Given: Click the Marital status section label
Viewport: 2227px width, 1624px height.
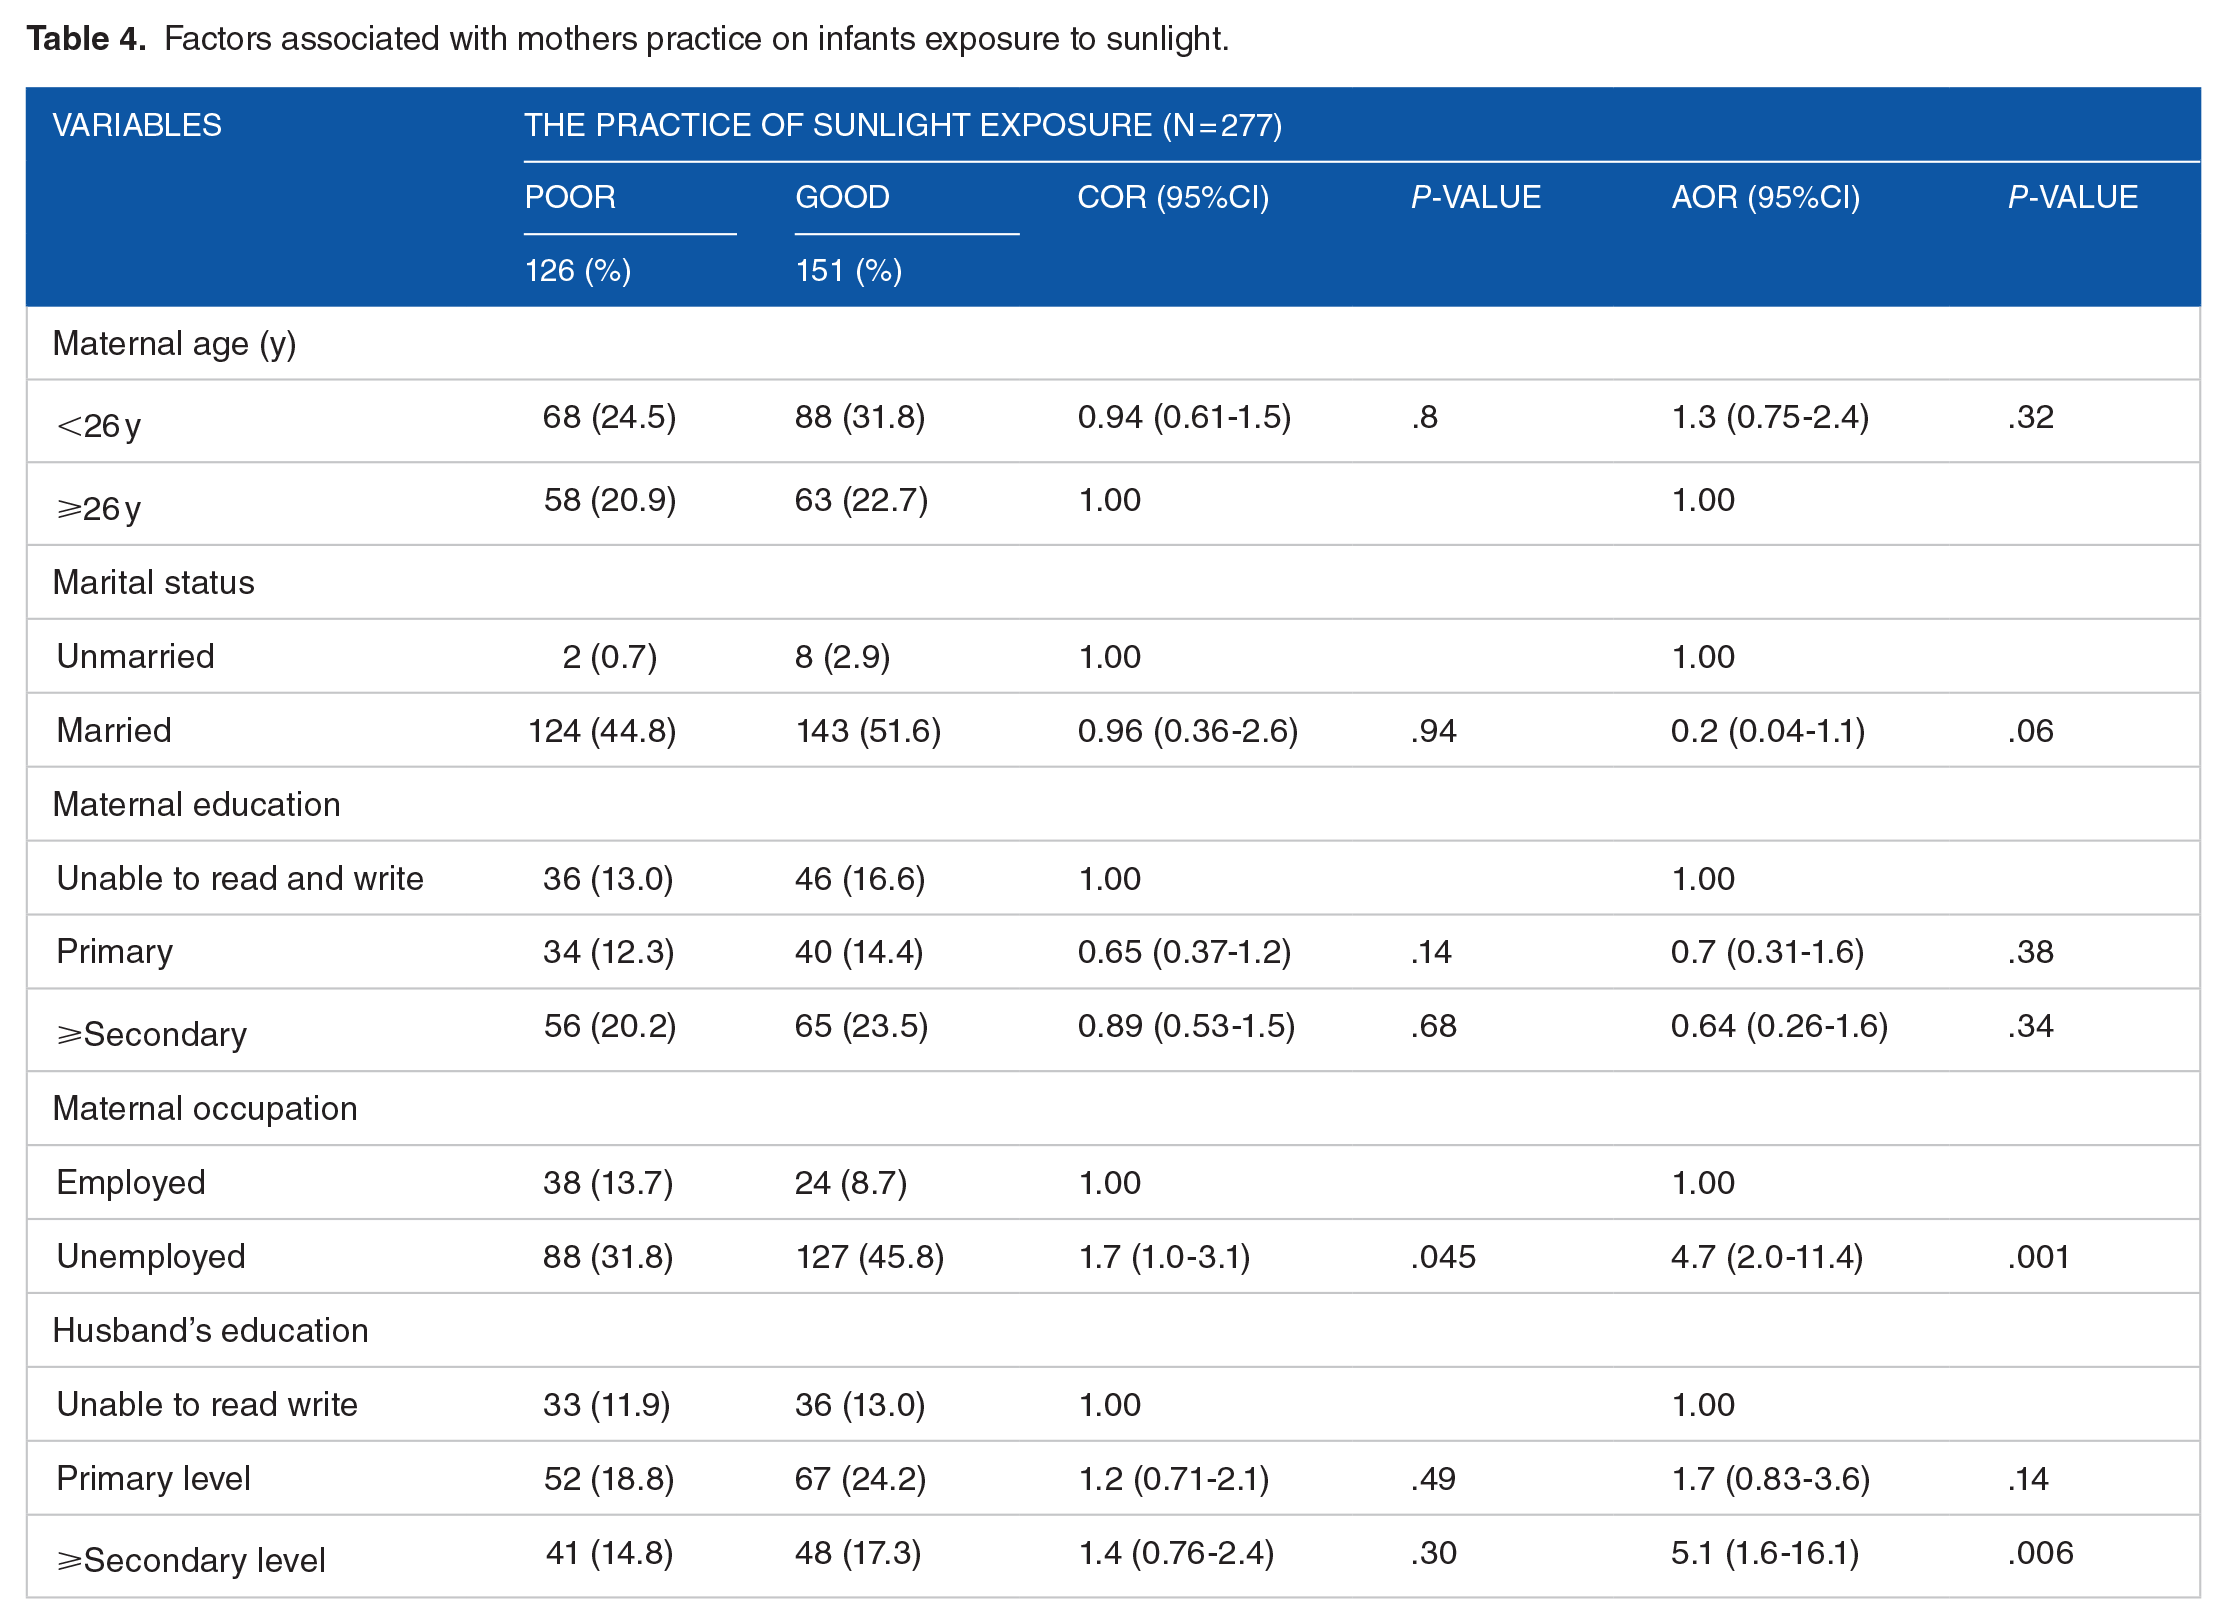Looking at the screenshot, I should click(154, 582).
